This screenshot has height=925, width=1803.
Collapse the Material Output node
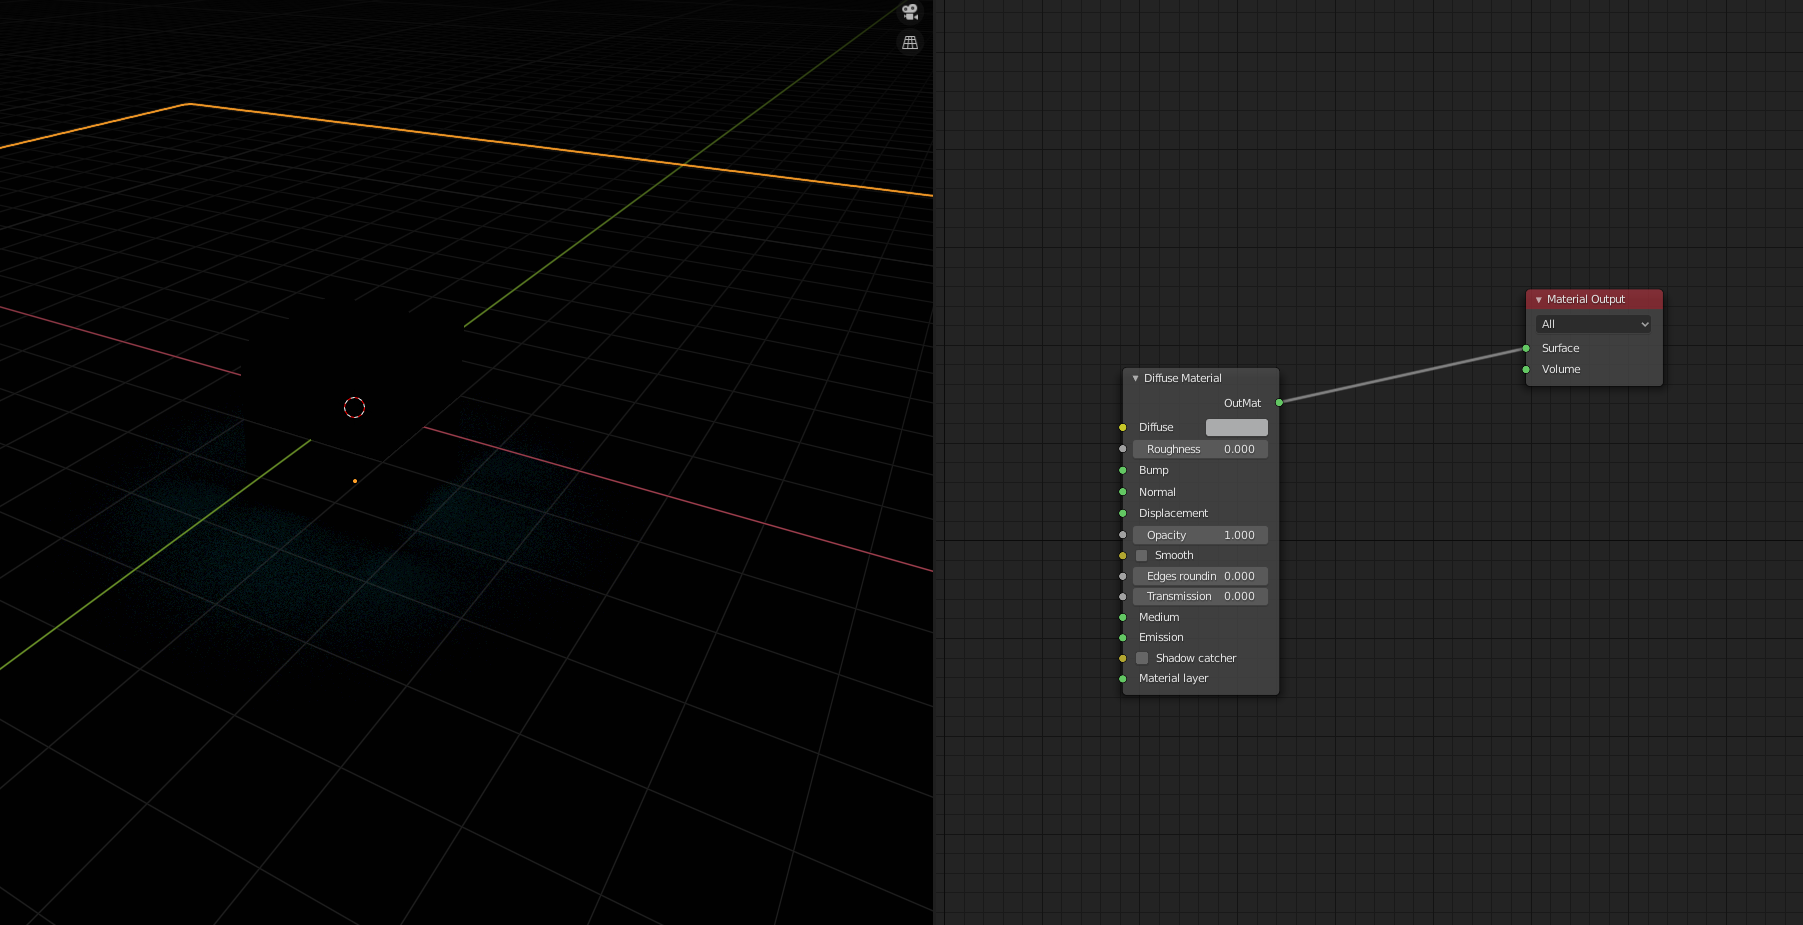click(x=1538, y=300)
